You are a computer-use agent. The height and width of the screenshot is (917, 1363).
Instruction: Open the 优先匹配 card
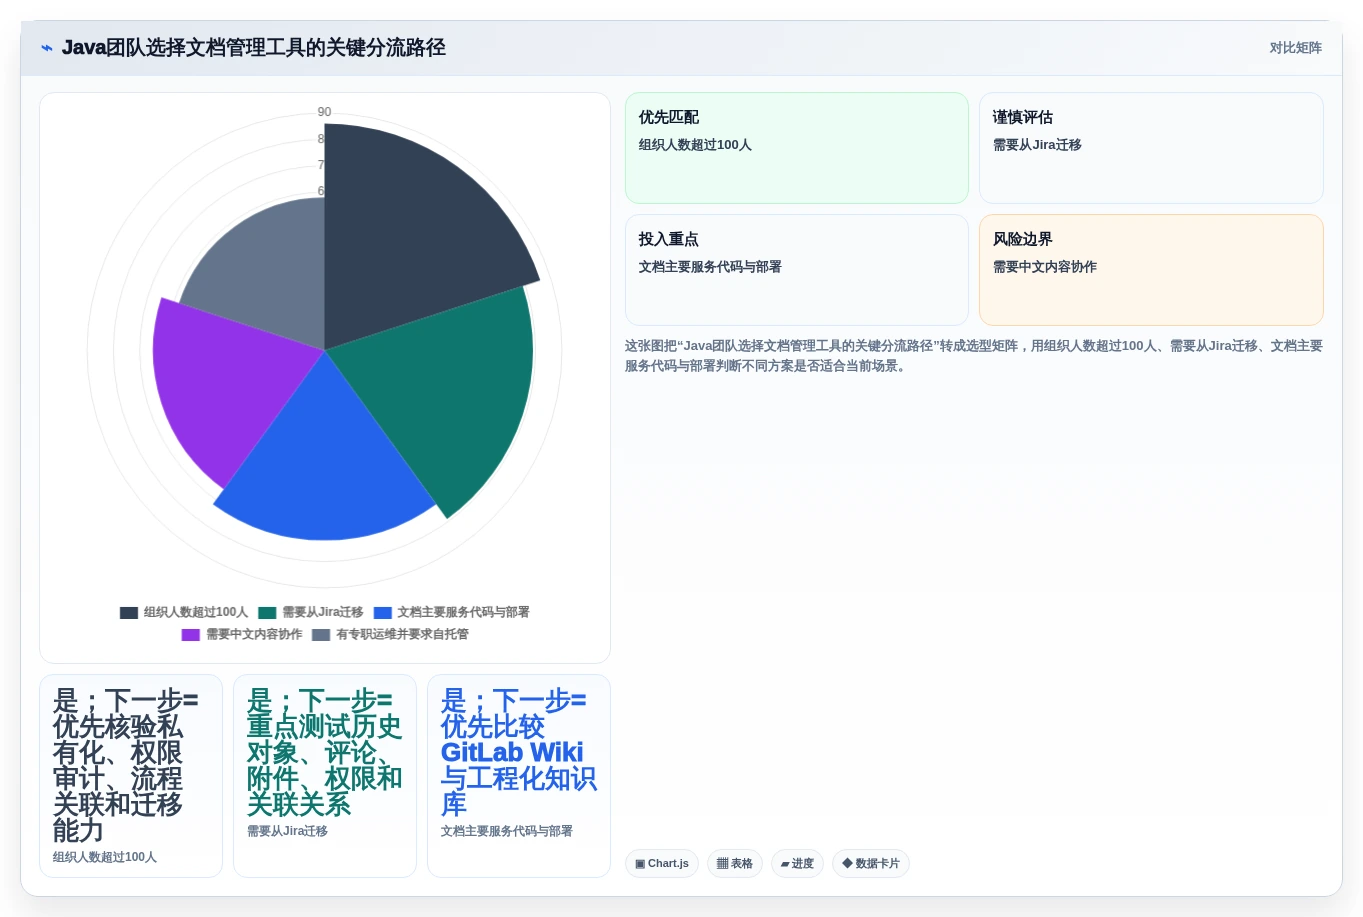pyautogui.click(x=797, y=148)
